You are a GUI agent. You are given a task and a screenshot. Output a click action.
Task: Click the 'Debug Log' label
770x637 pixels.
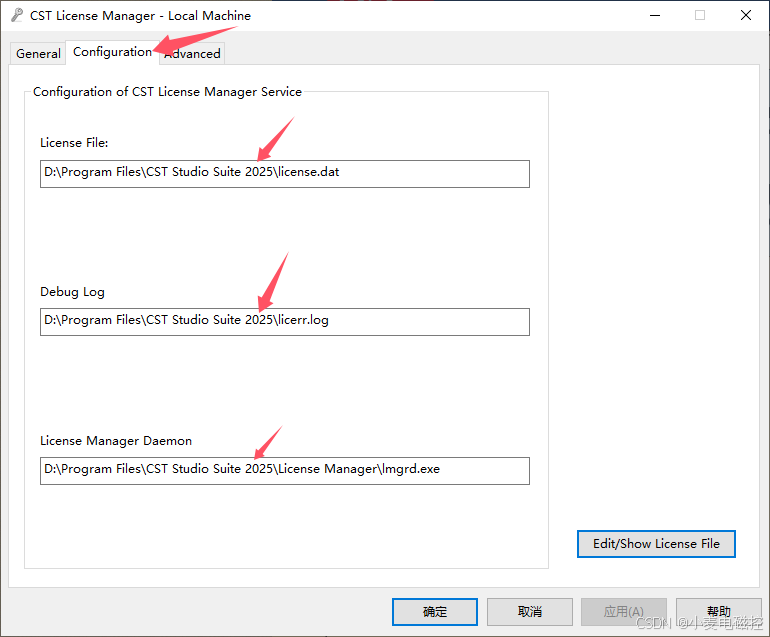(72, 292)
